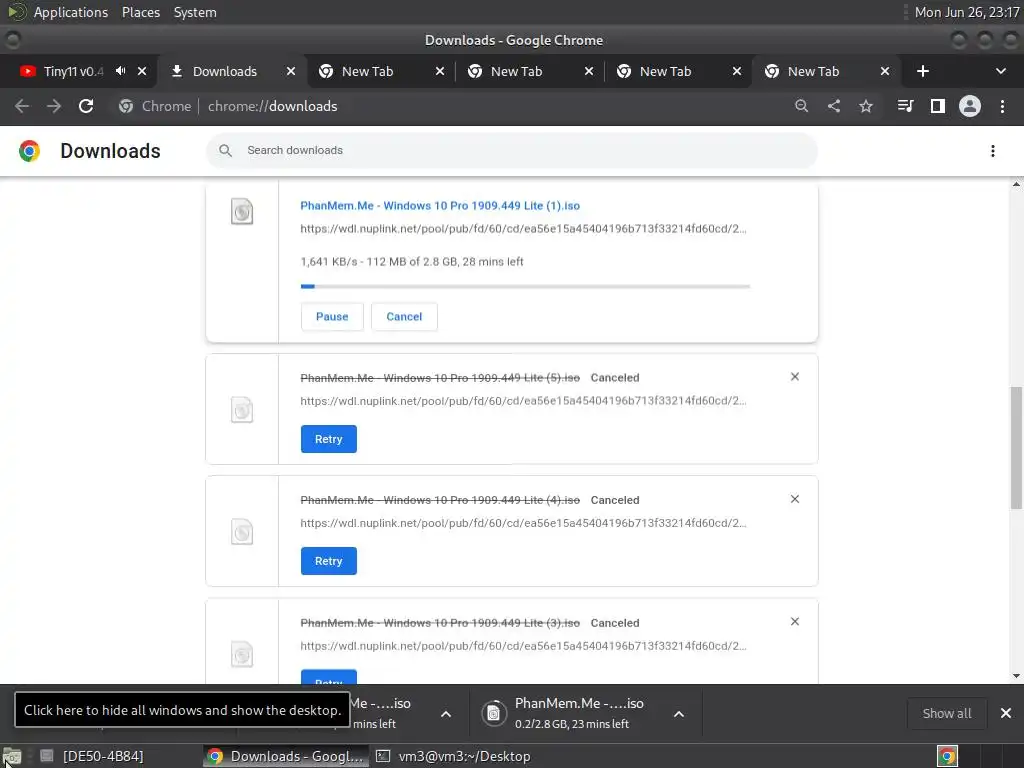Bookmark this page with the star icon

pyautogui.click(x=866, y=106)
